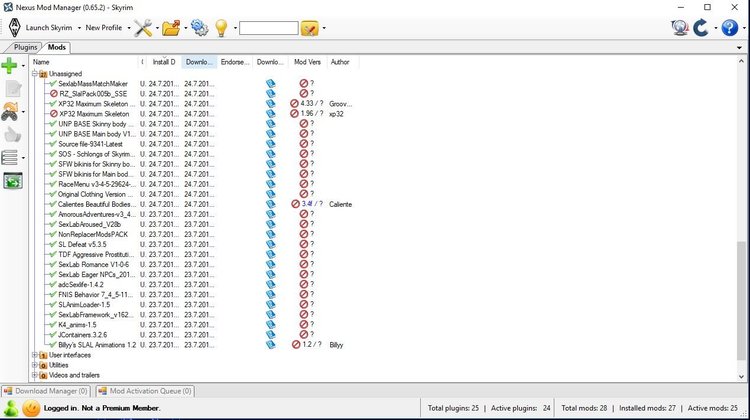Image resolution: width=750 pixels, height=420 pixels.
Task: Enable the disabled XP32 Maximum Skeleton by xp32
Action: [54, 114]
